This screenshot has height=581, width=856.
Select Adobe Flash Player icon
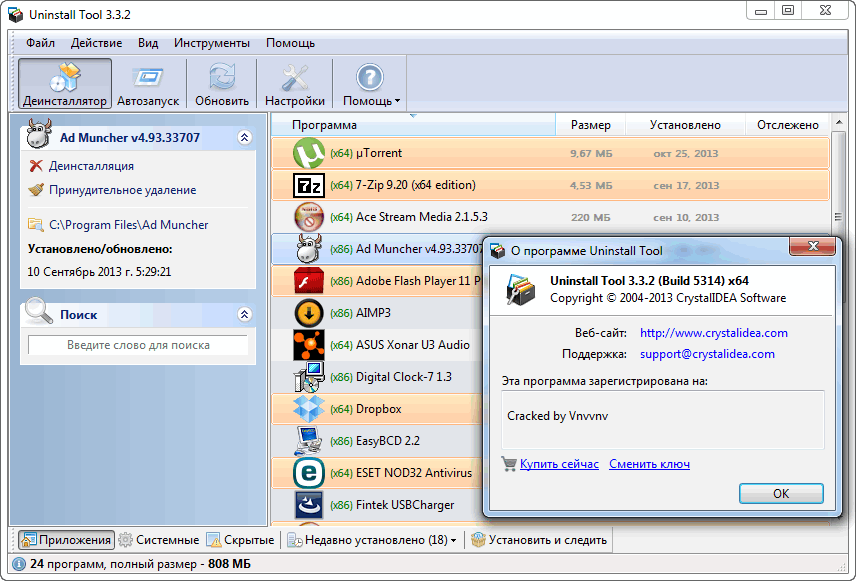[x=308, y=281]
